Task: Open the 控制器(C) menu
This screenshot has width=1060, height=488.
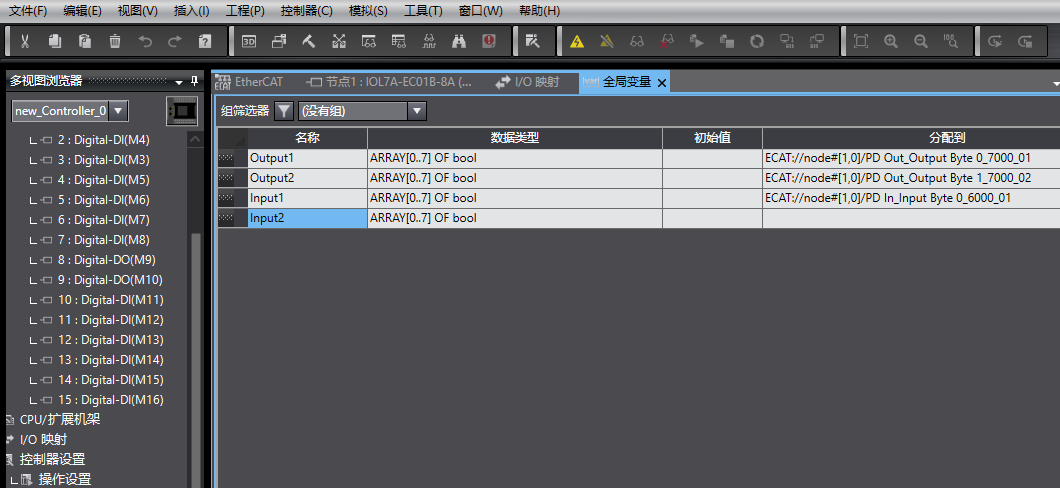Action: tap(306, 11)
